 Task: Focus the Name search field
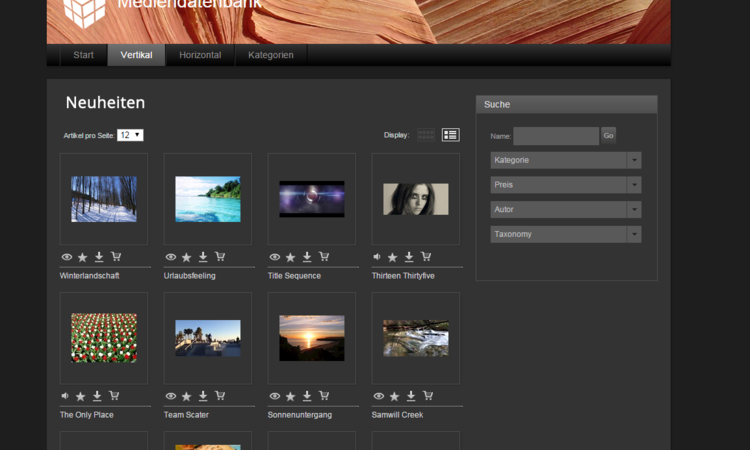[x=556, y=136]
